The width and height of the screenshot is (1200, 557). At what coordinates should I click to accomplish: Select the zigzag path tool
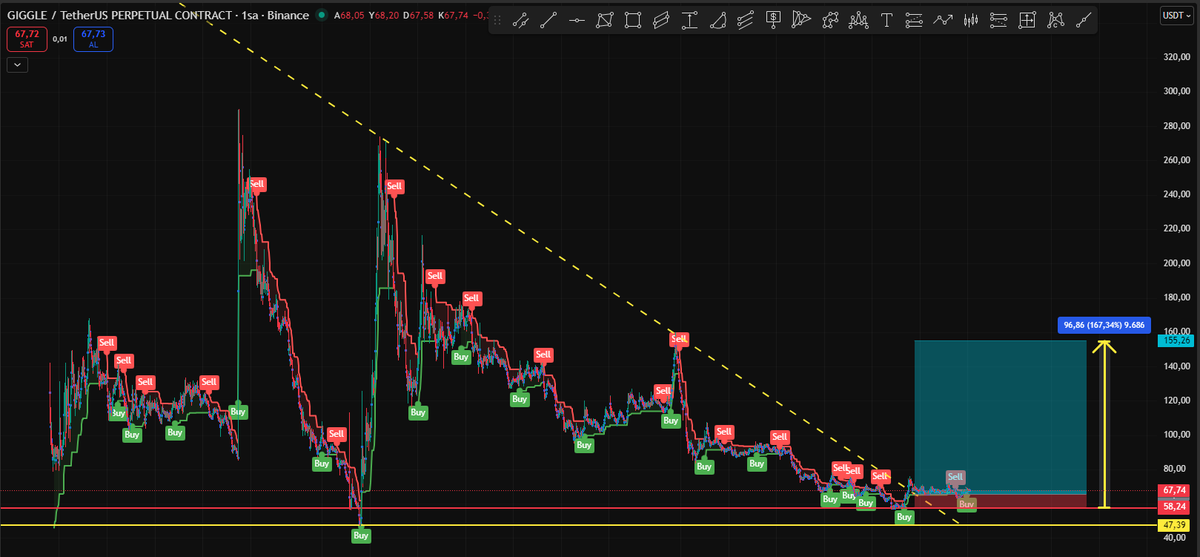[x=943, y=20]
